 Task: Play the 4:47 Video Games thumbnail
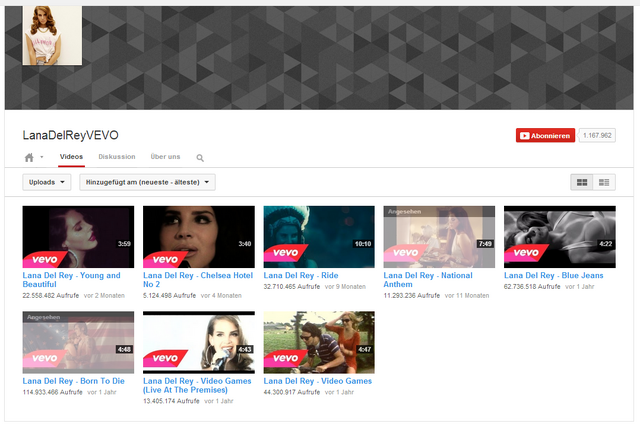point(319,342)
